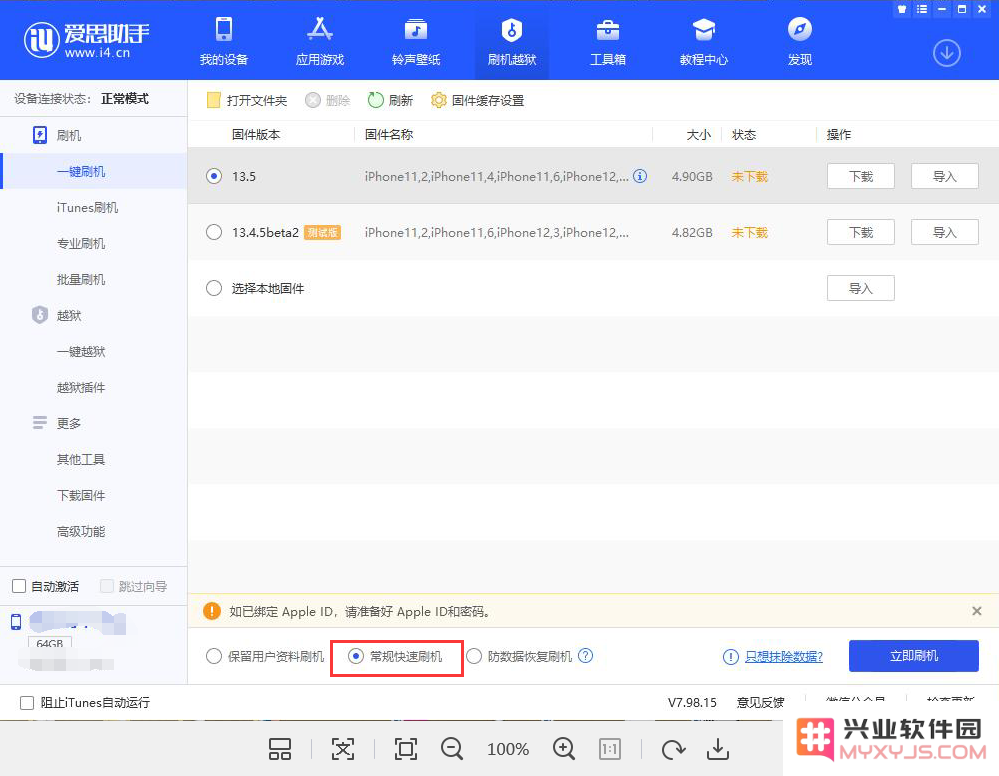Click the orange warning icon in banner

click(212, 611)
